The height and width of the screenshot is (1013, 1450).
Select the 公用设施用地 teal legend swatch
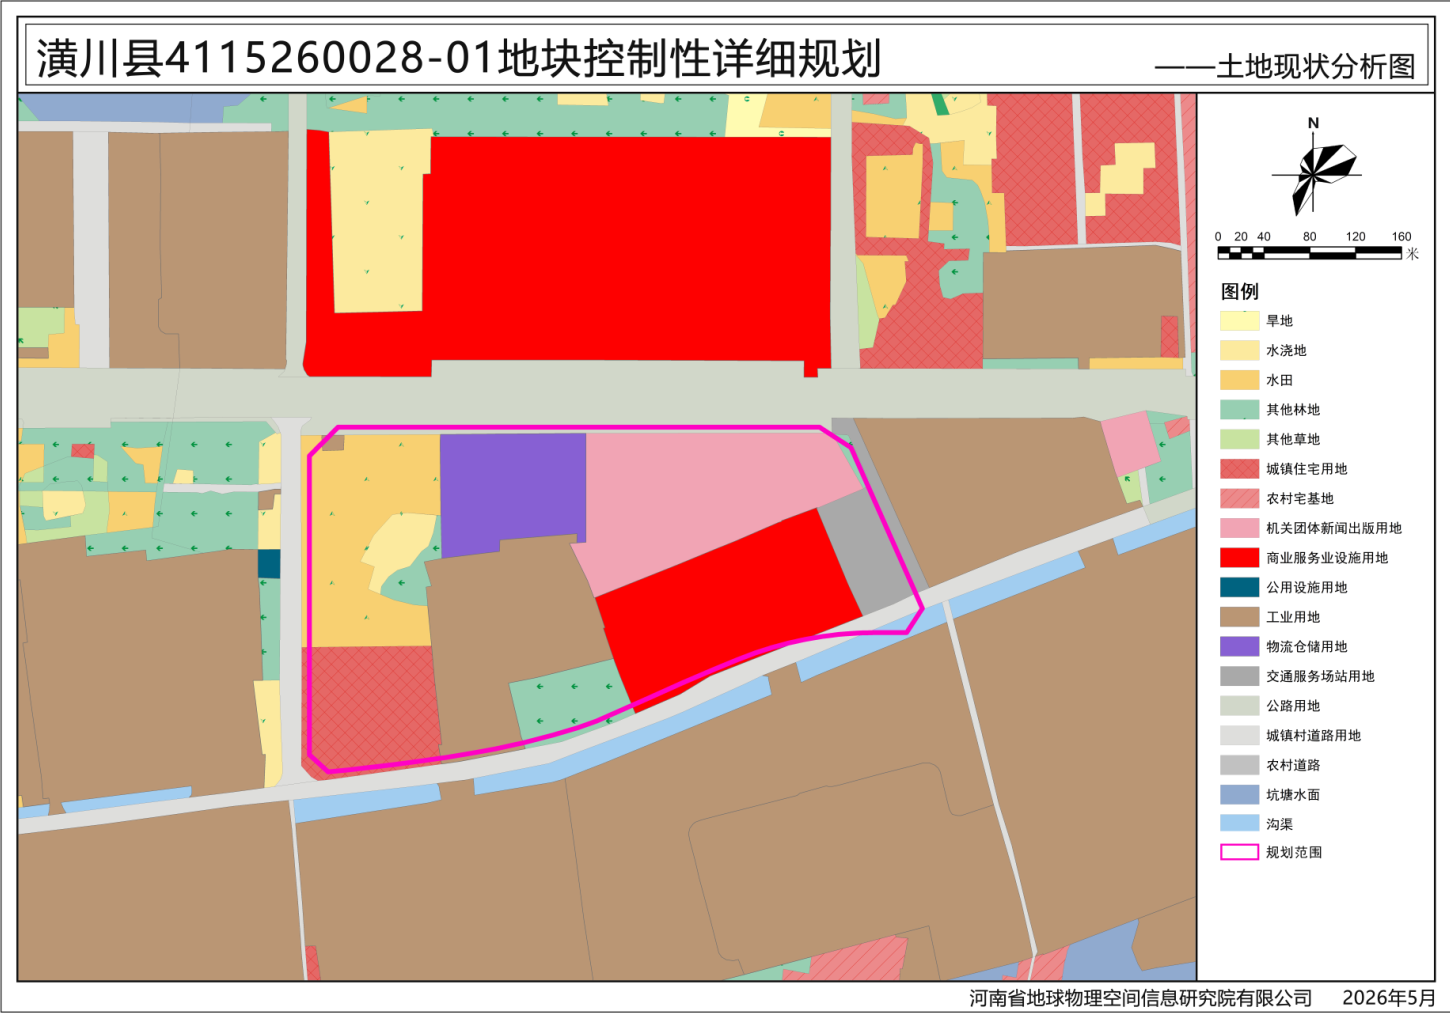1239,587
